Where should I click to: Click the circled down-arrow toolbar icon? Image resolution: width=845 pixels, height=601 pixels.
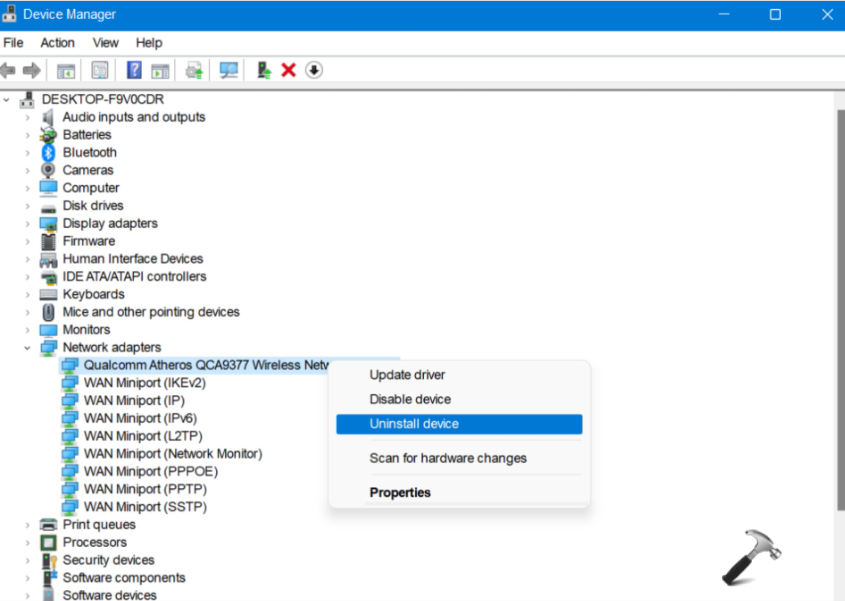314,70
